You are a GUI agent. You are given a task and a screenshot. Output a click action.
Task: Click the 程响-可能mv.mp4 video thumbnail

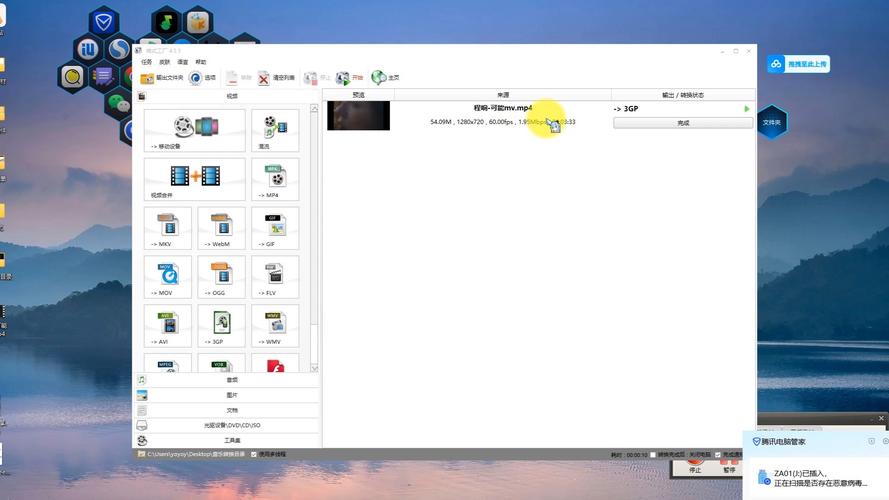(x=358, y=115)
